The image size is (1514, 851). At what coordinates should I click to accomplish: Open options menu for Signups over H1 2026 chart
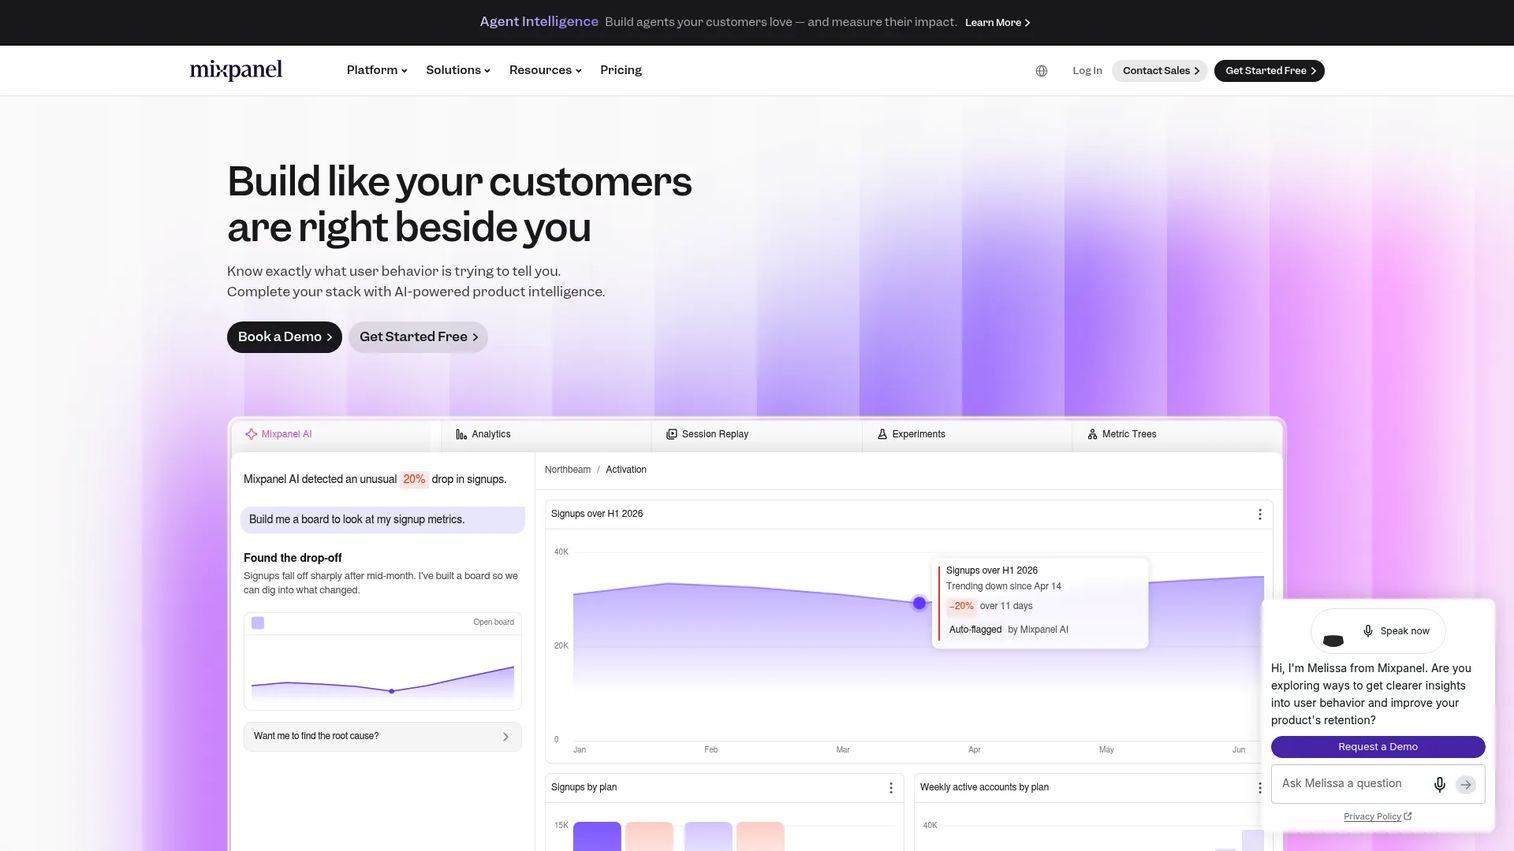[x=1259, y=514]
